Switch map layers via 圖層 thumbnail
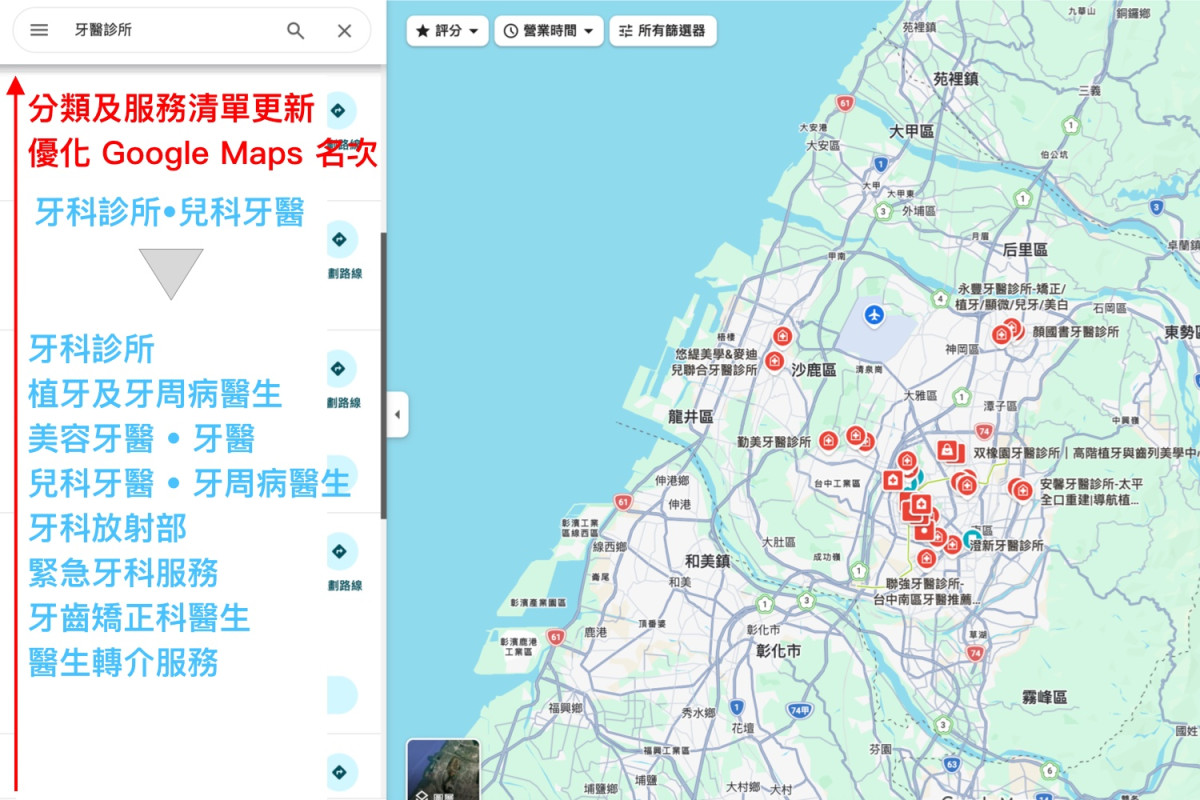This screenshot has width=1200, height=800. pyautogui.click(x=443, y=769)
